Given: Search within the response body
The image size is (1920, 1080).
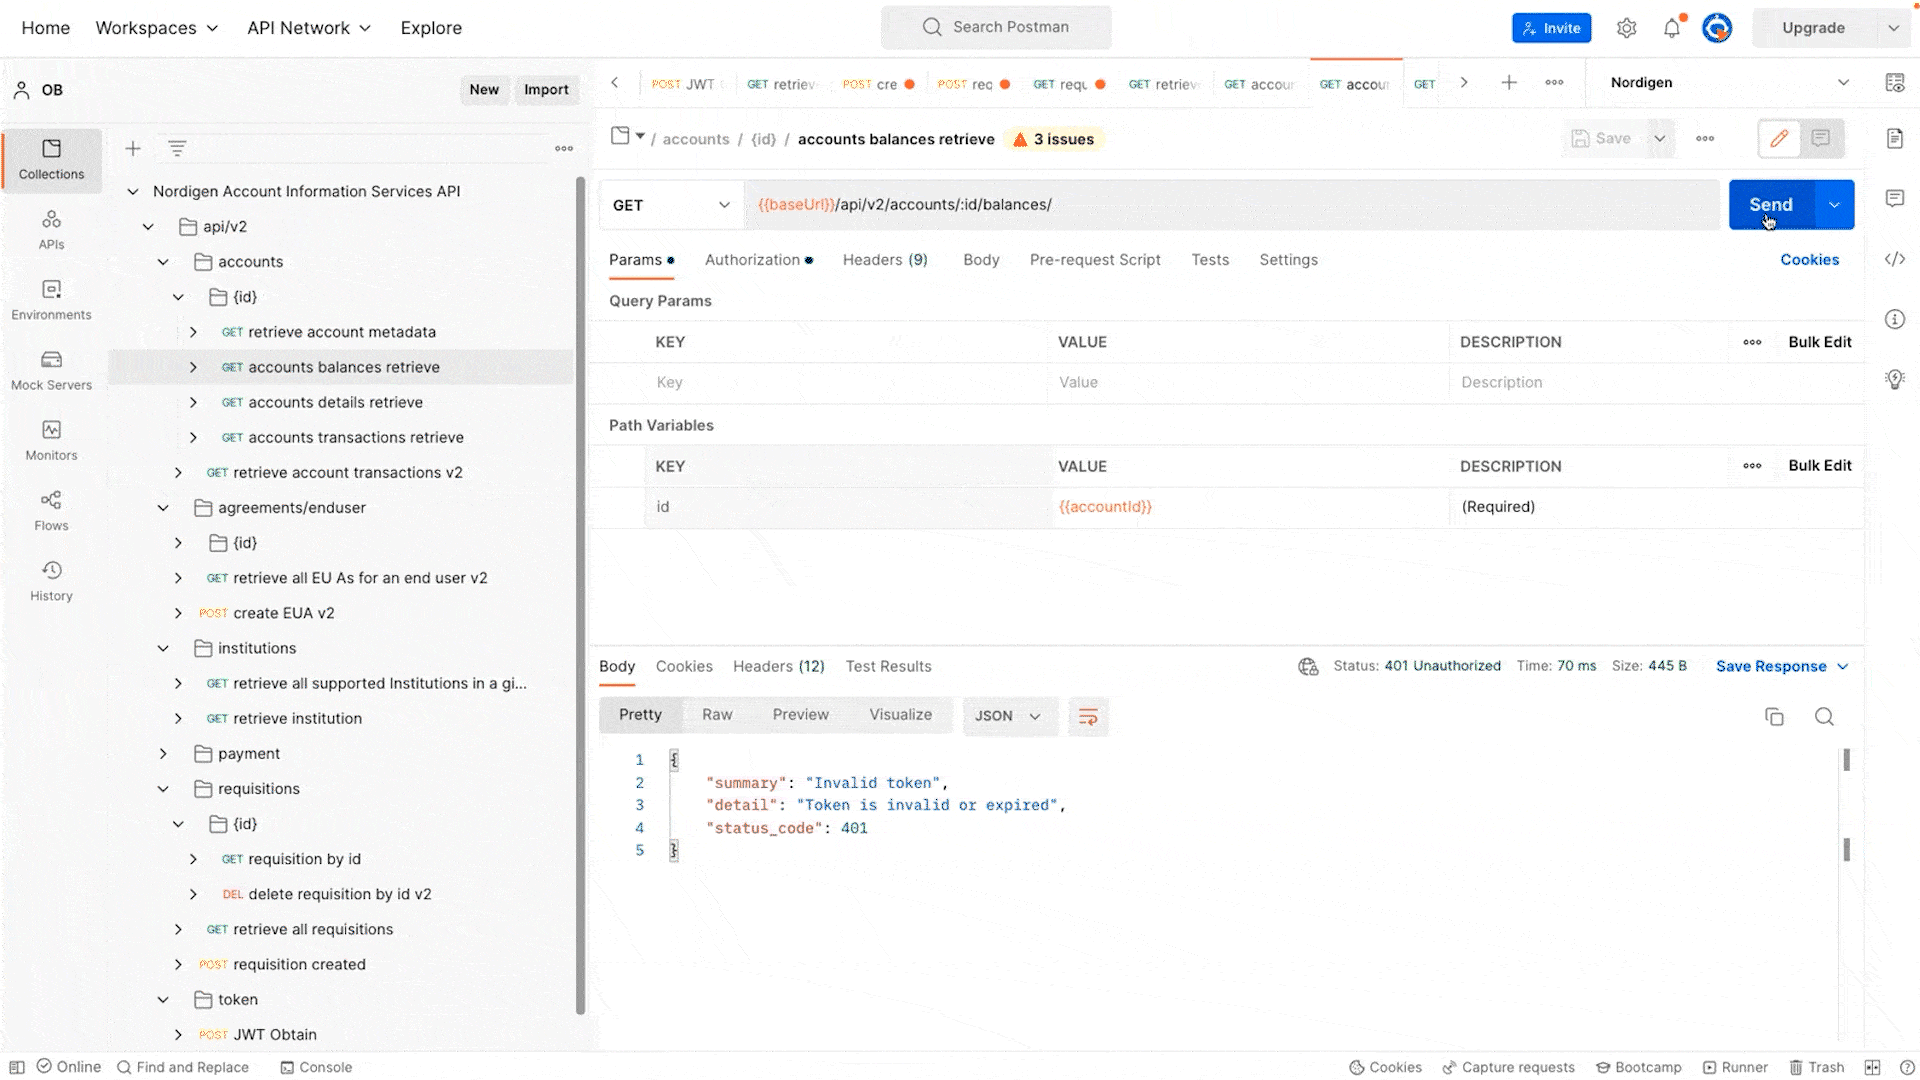Looking at the screenshot, I should coord(1824,716).
